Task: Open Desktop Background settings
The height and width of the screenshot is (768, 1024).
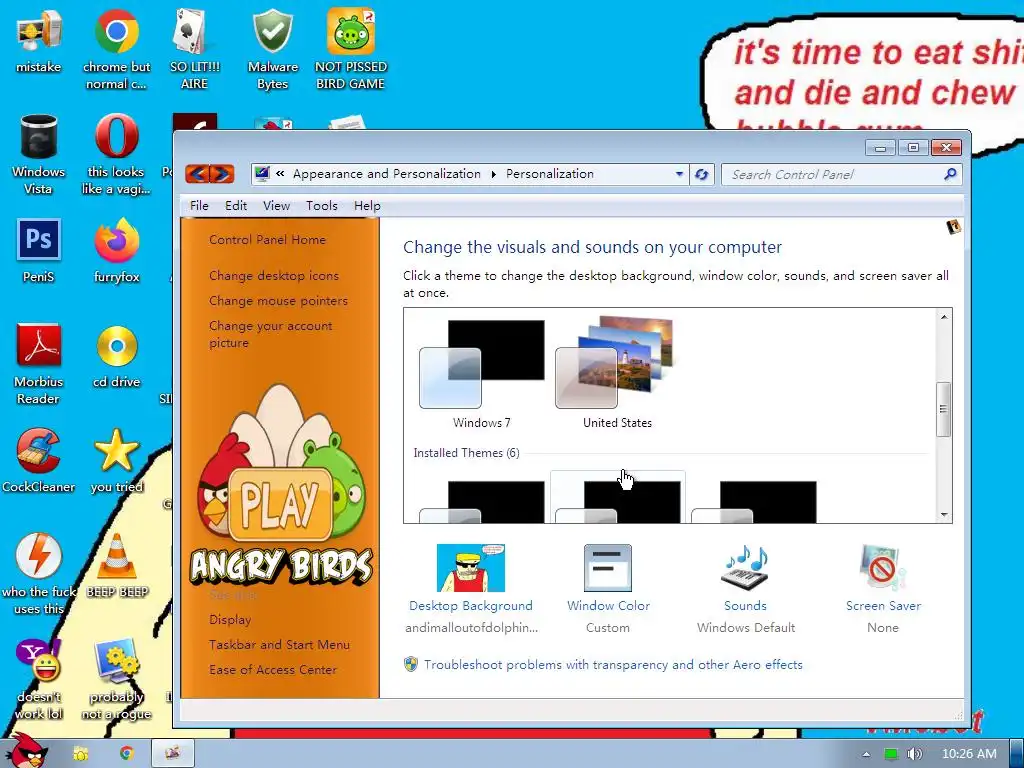Action: click(471, 589)
